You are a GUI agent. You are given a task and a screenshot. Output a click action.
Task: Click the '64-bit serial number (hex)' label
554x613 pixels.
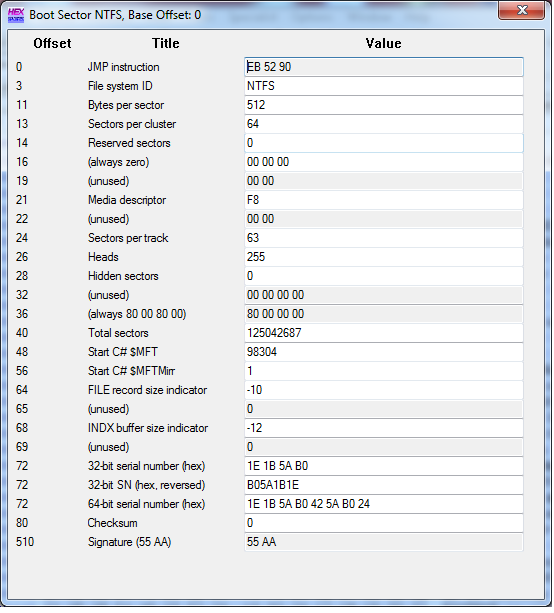[x=146, y=504]
